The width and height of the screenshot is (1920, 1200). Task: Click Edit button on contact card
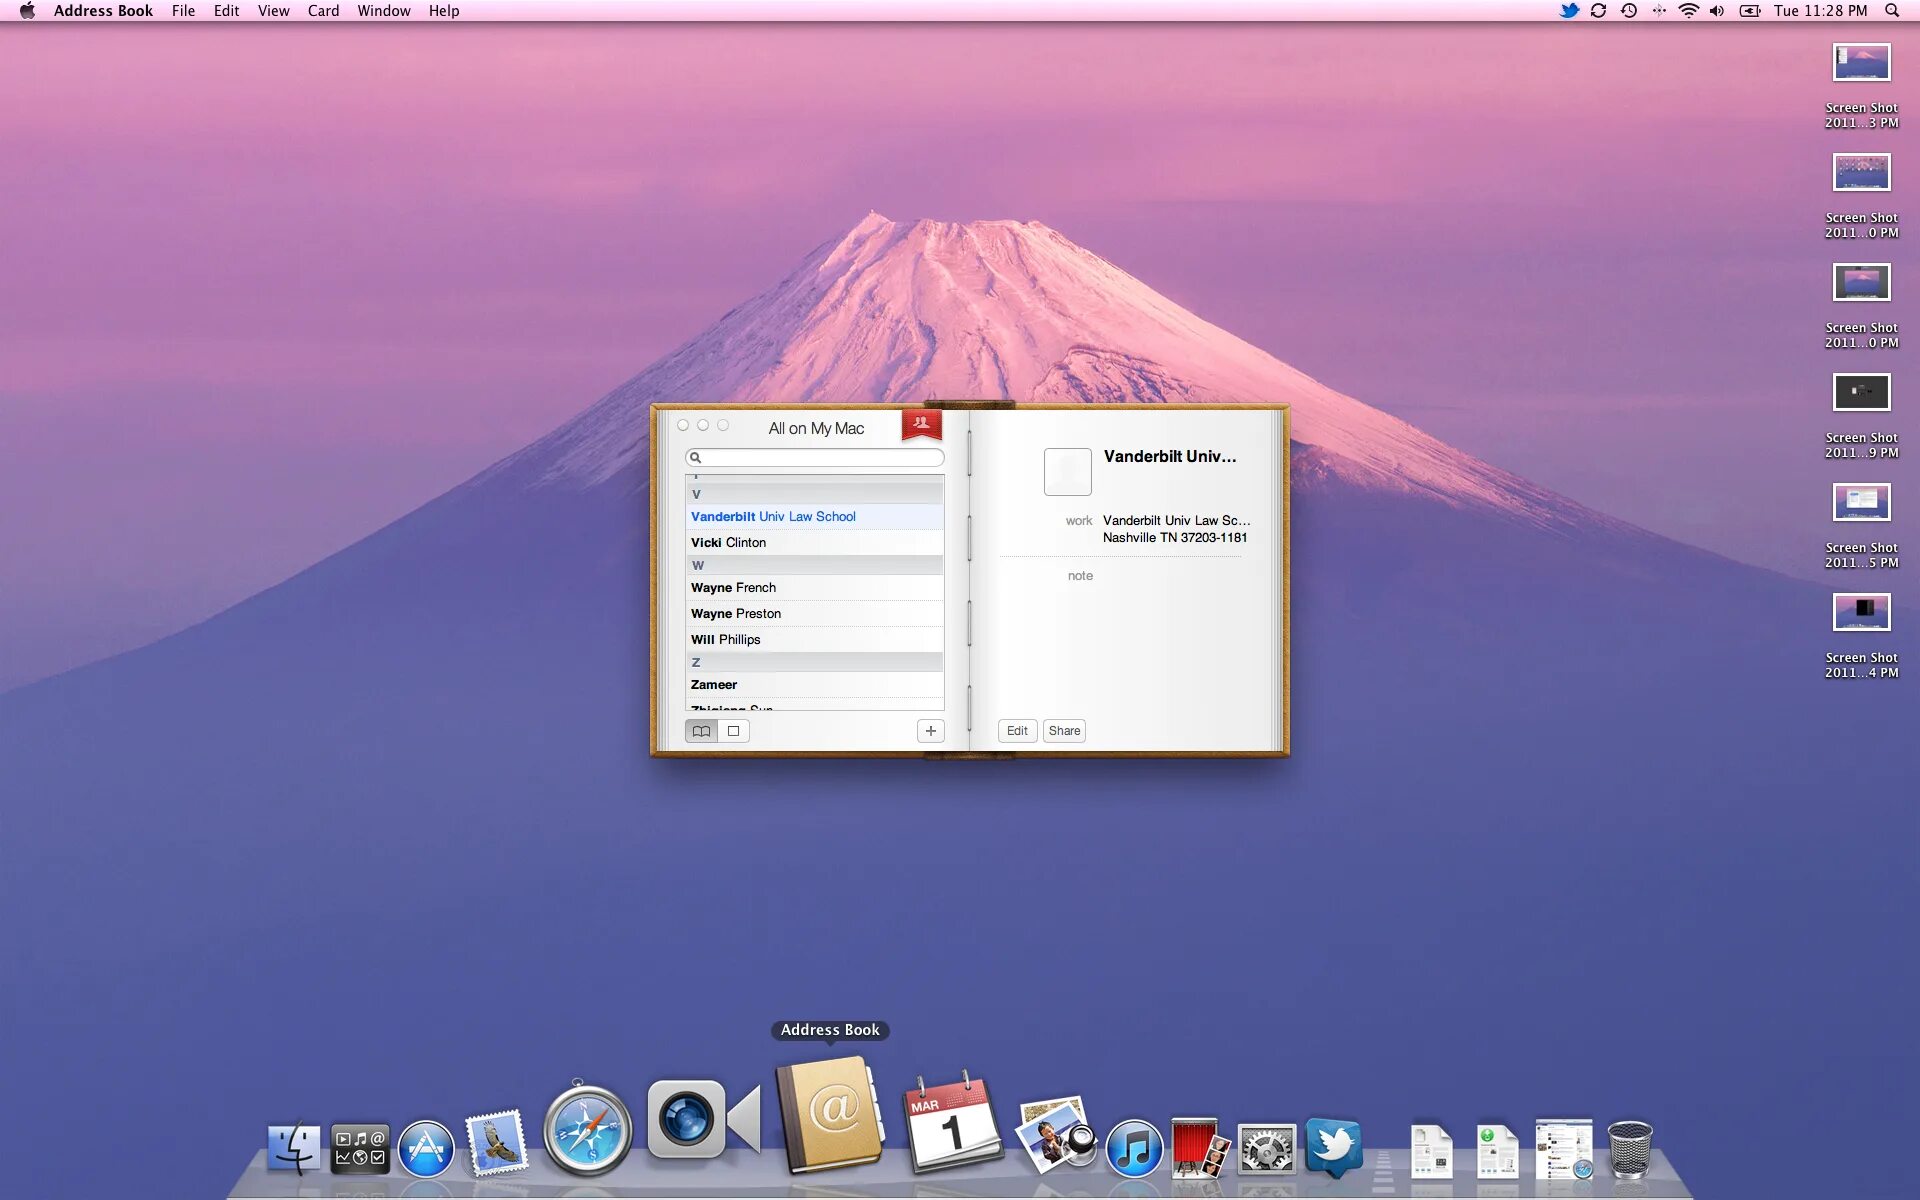click(1017, 731)
